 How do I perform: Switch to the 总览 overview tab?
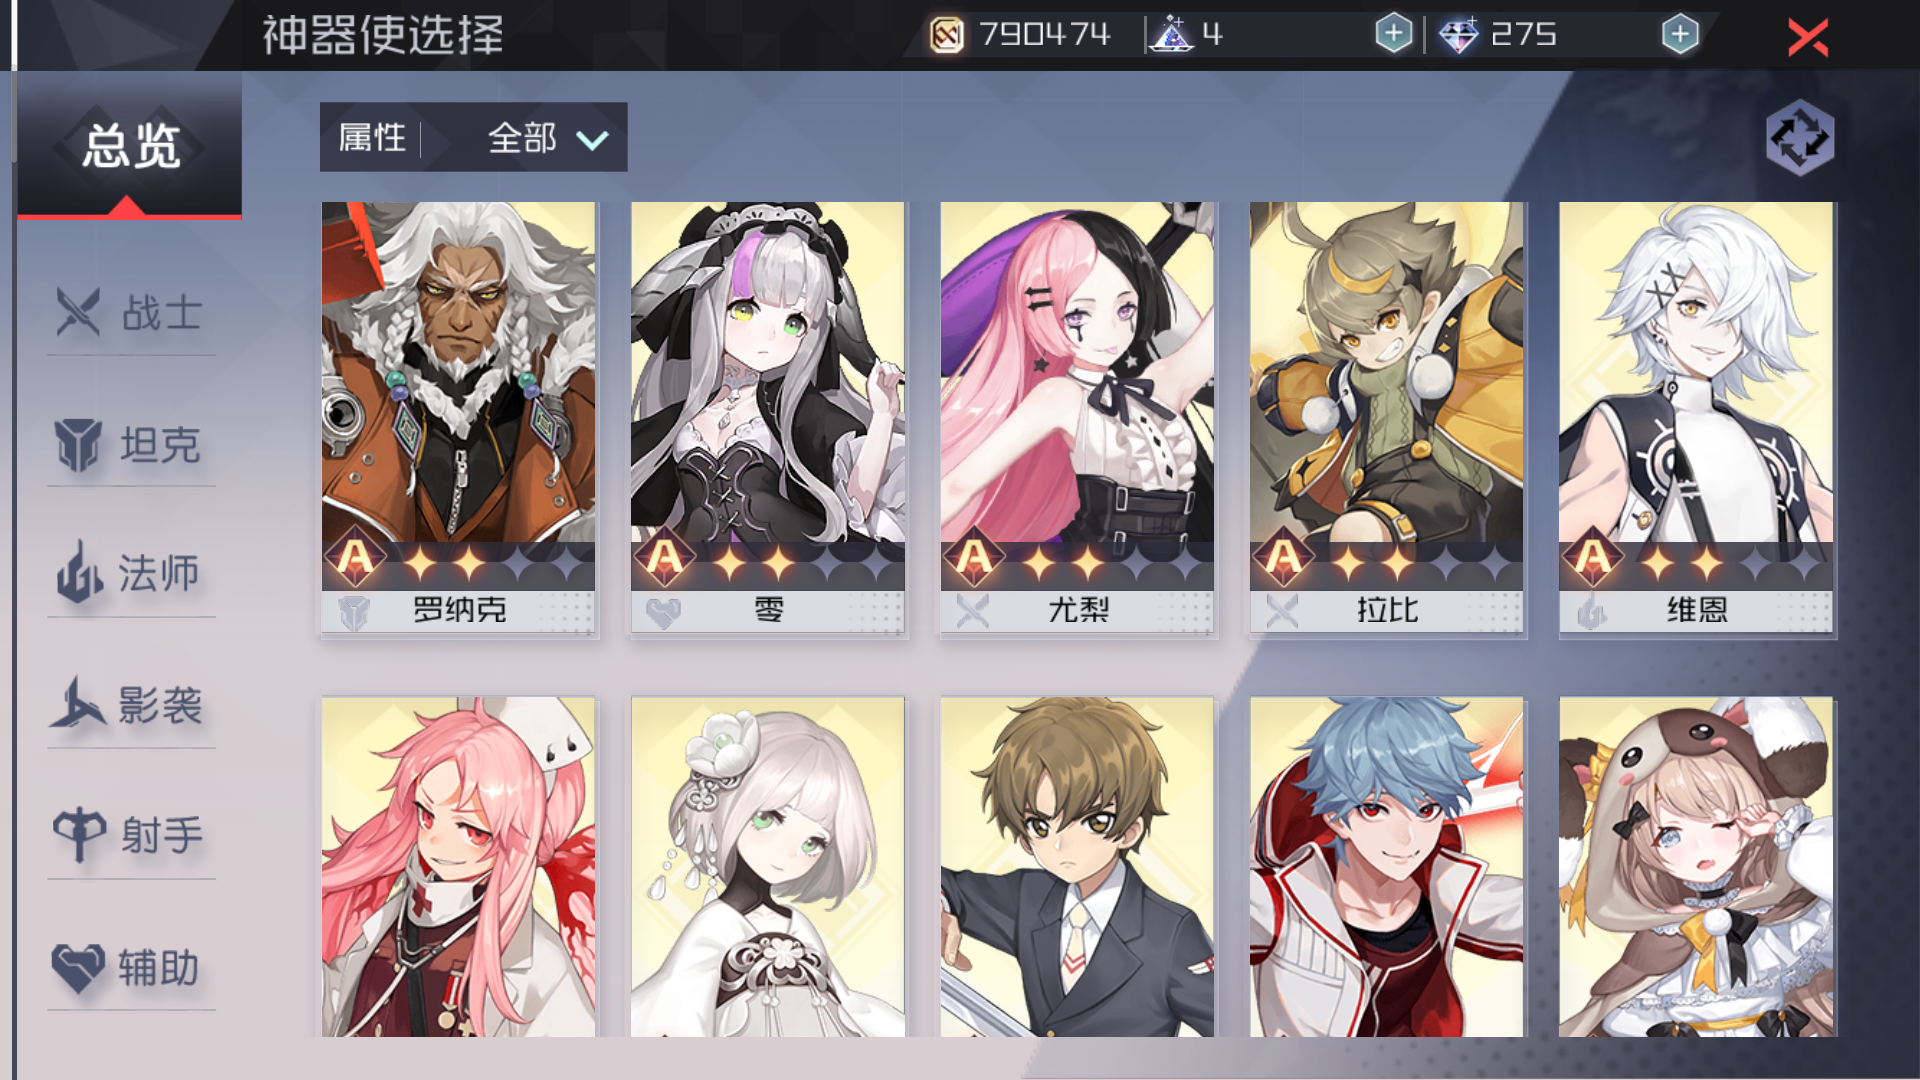130,146
